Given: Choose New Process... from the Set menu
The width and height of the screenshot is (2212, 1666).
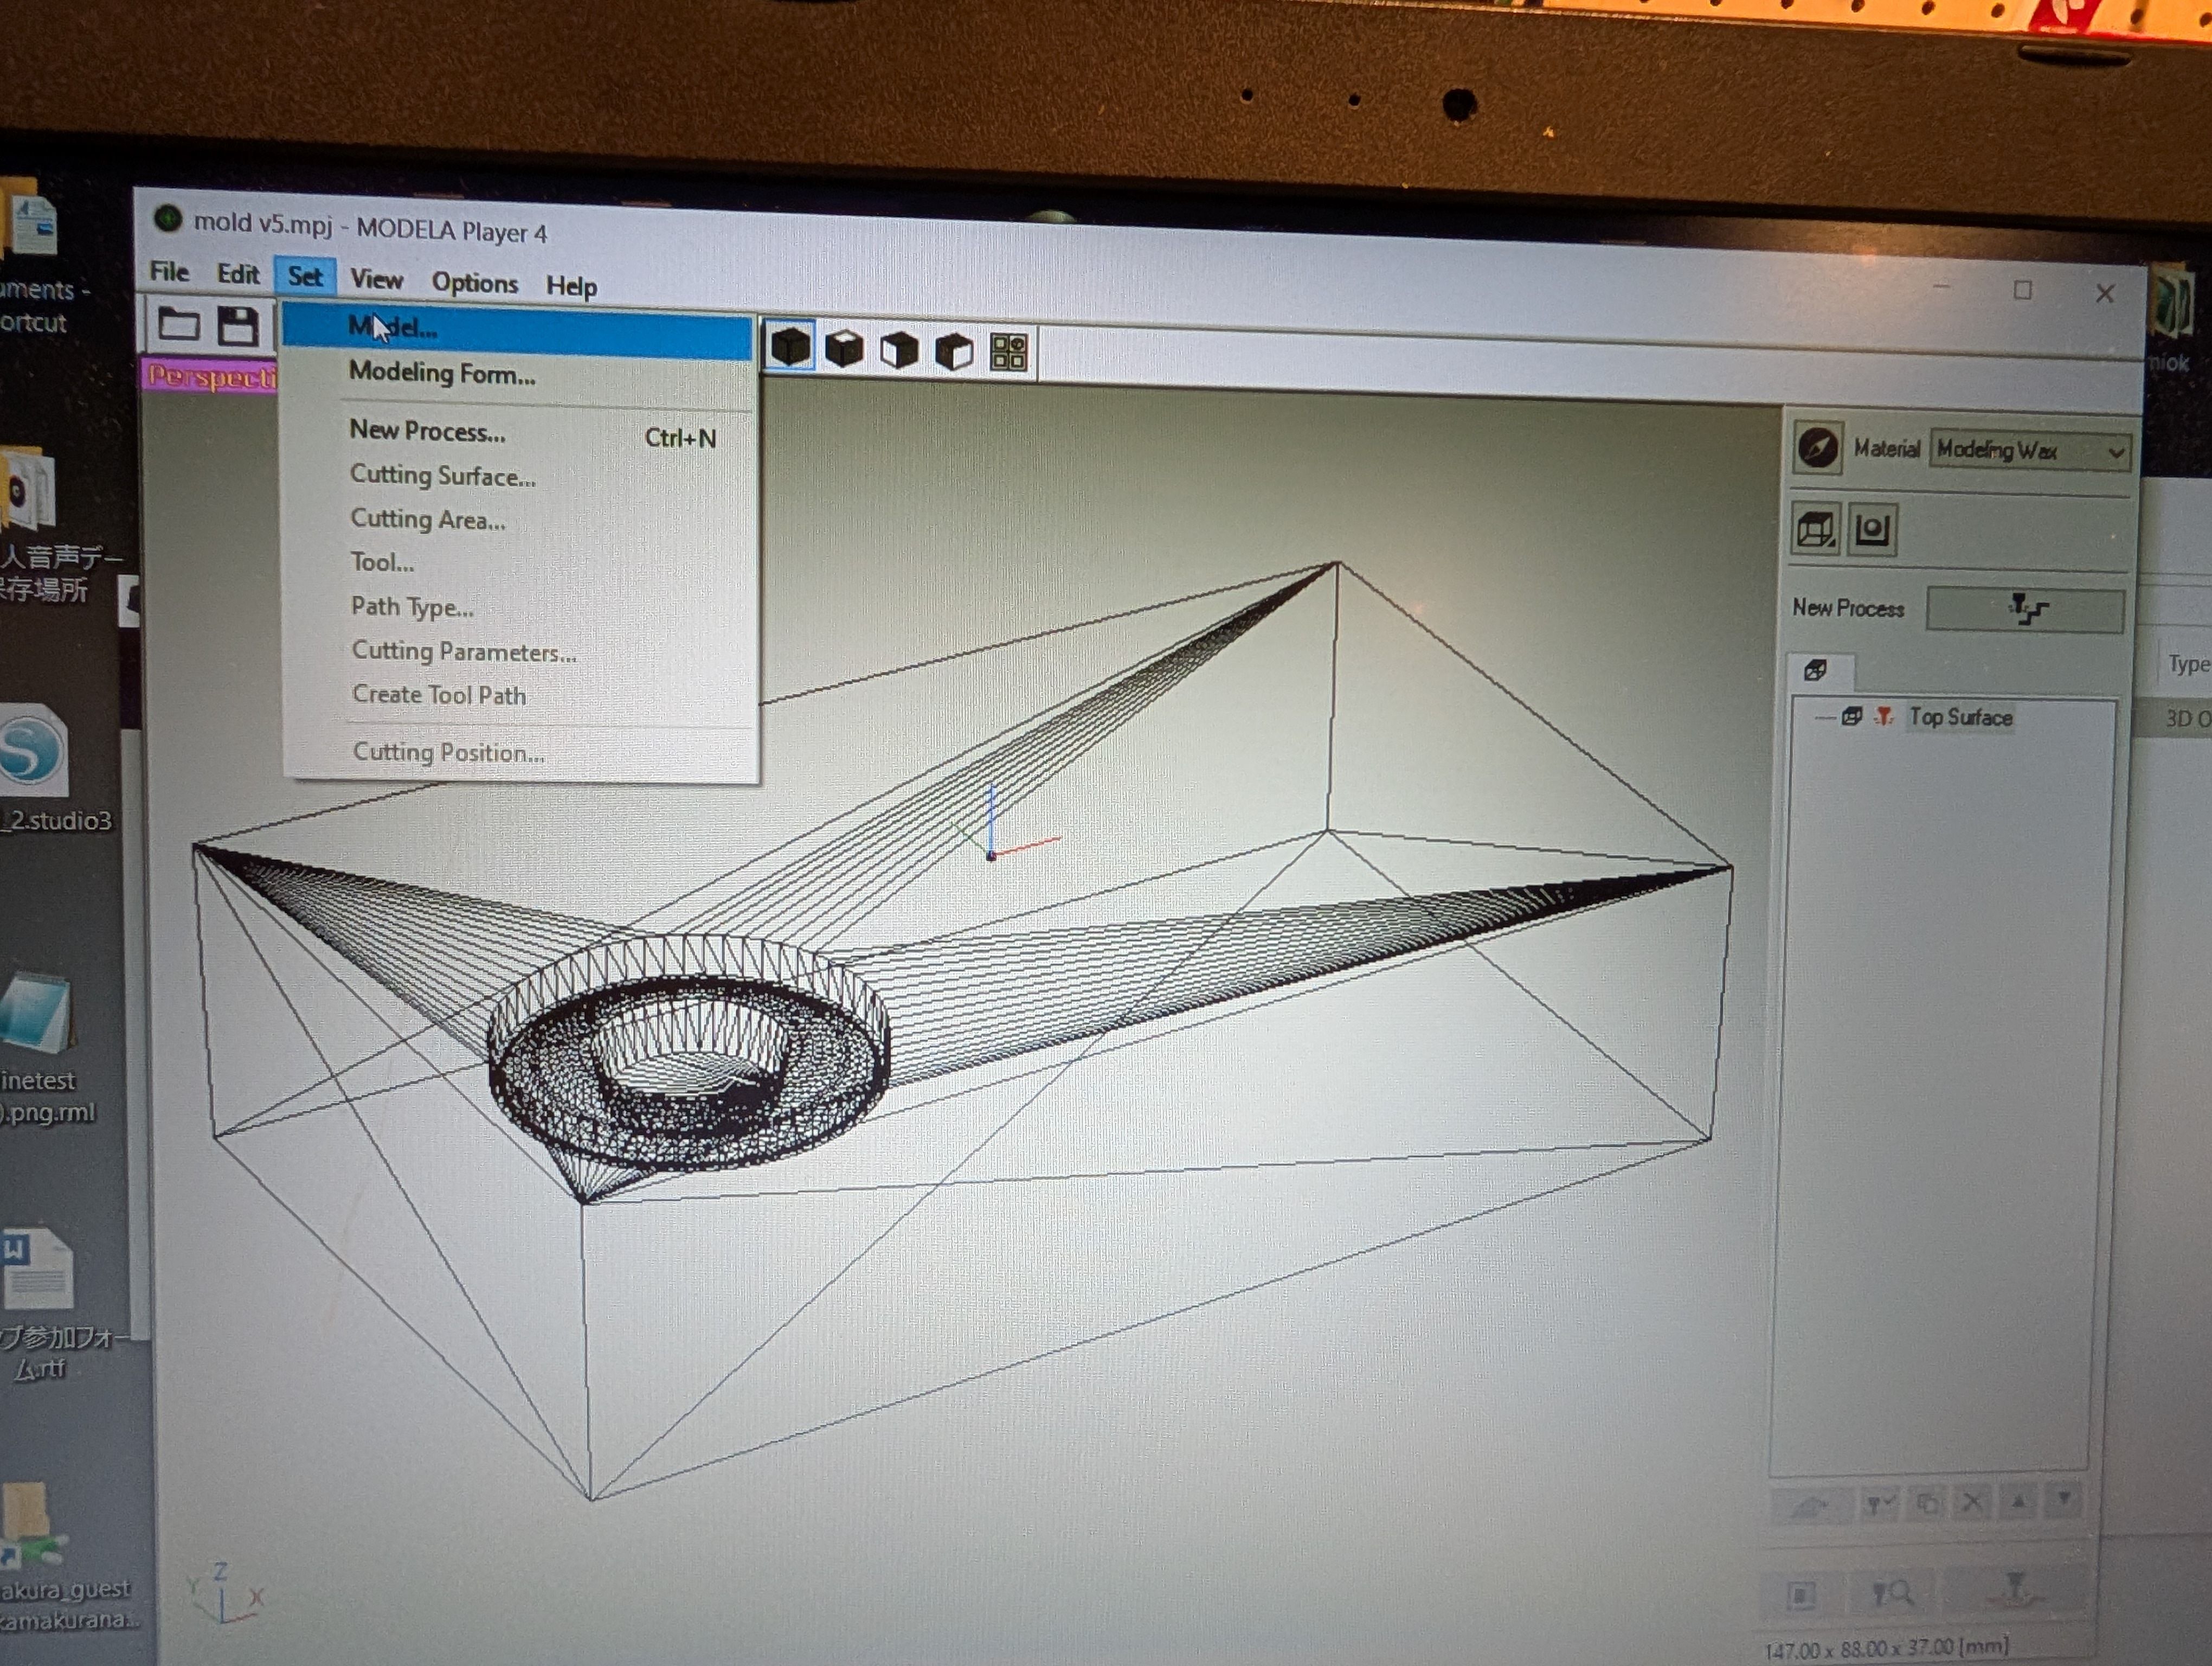Looking at the screenshot, I should click(x=518, y=433).
